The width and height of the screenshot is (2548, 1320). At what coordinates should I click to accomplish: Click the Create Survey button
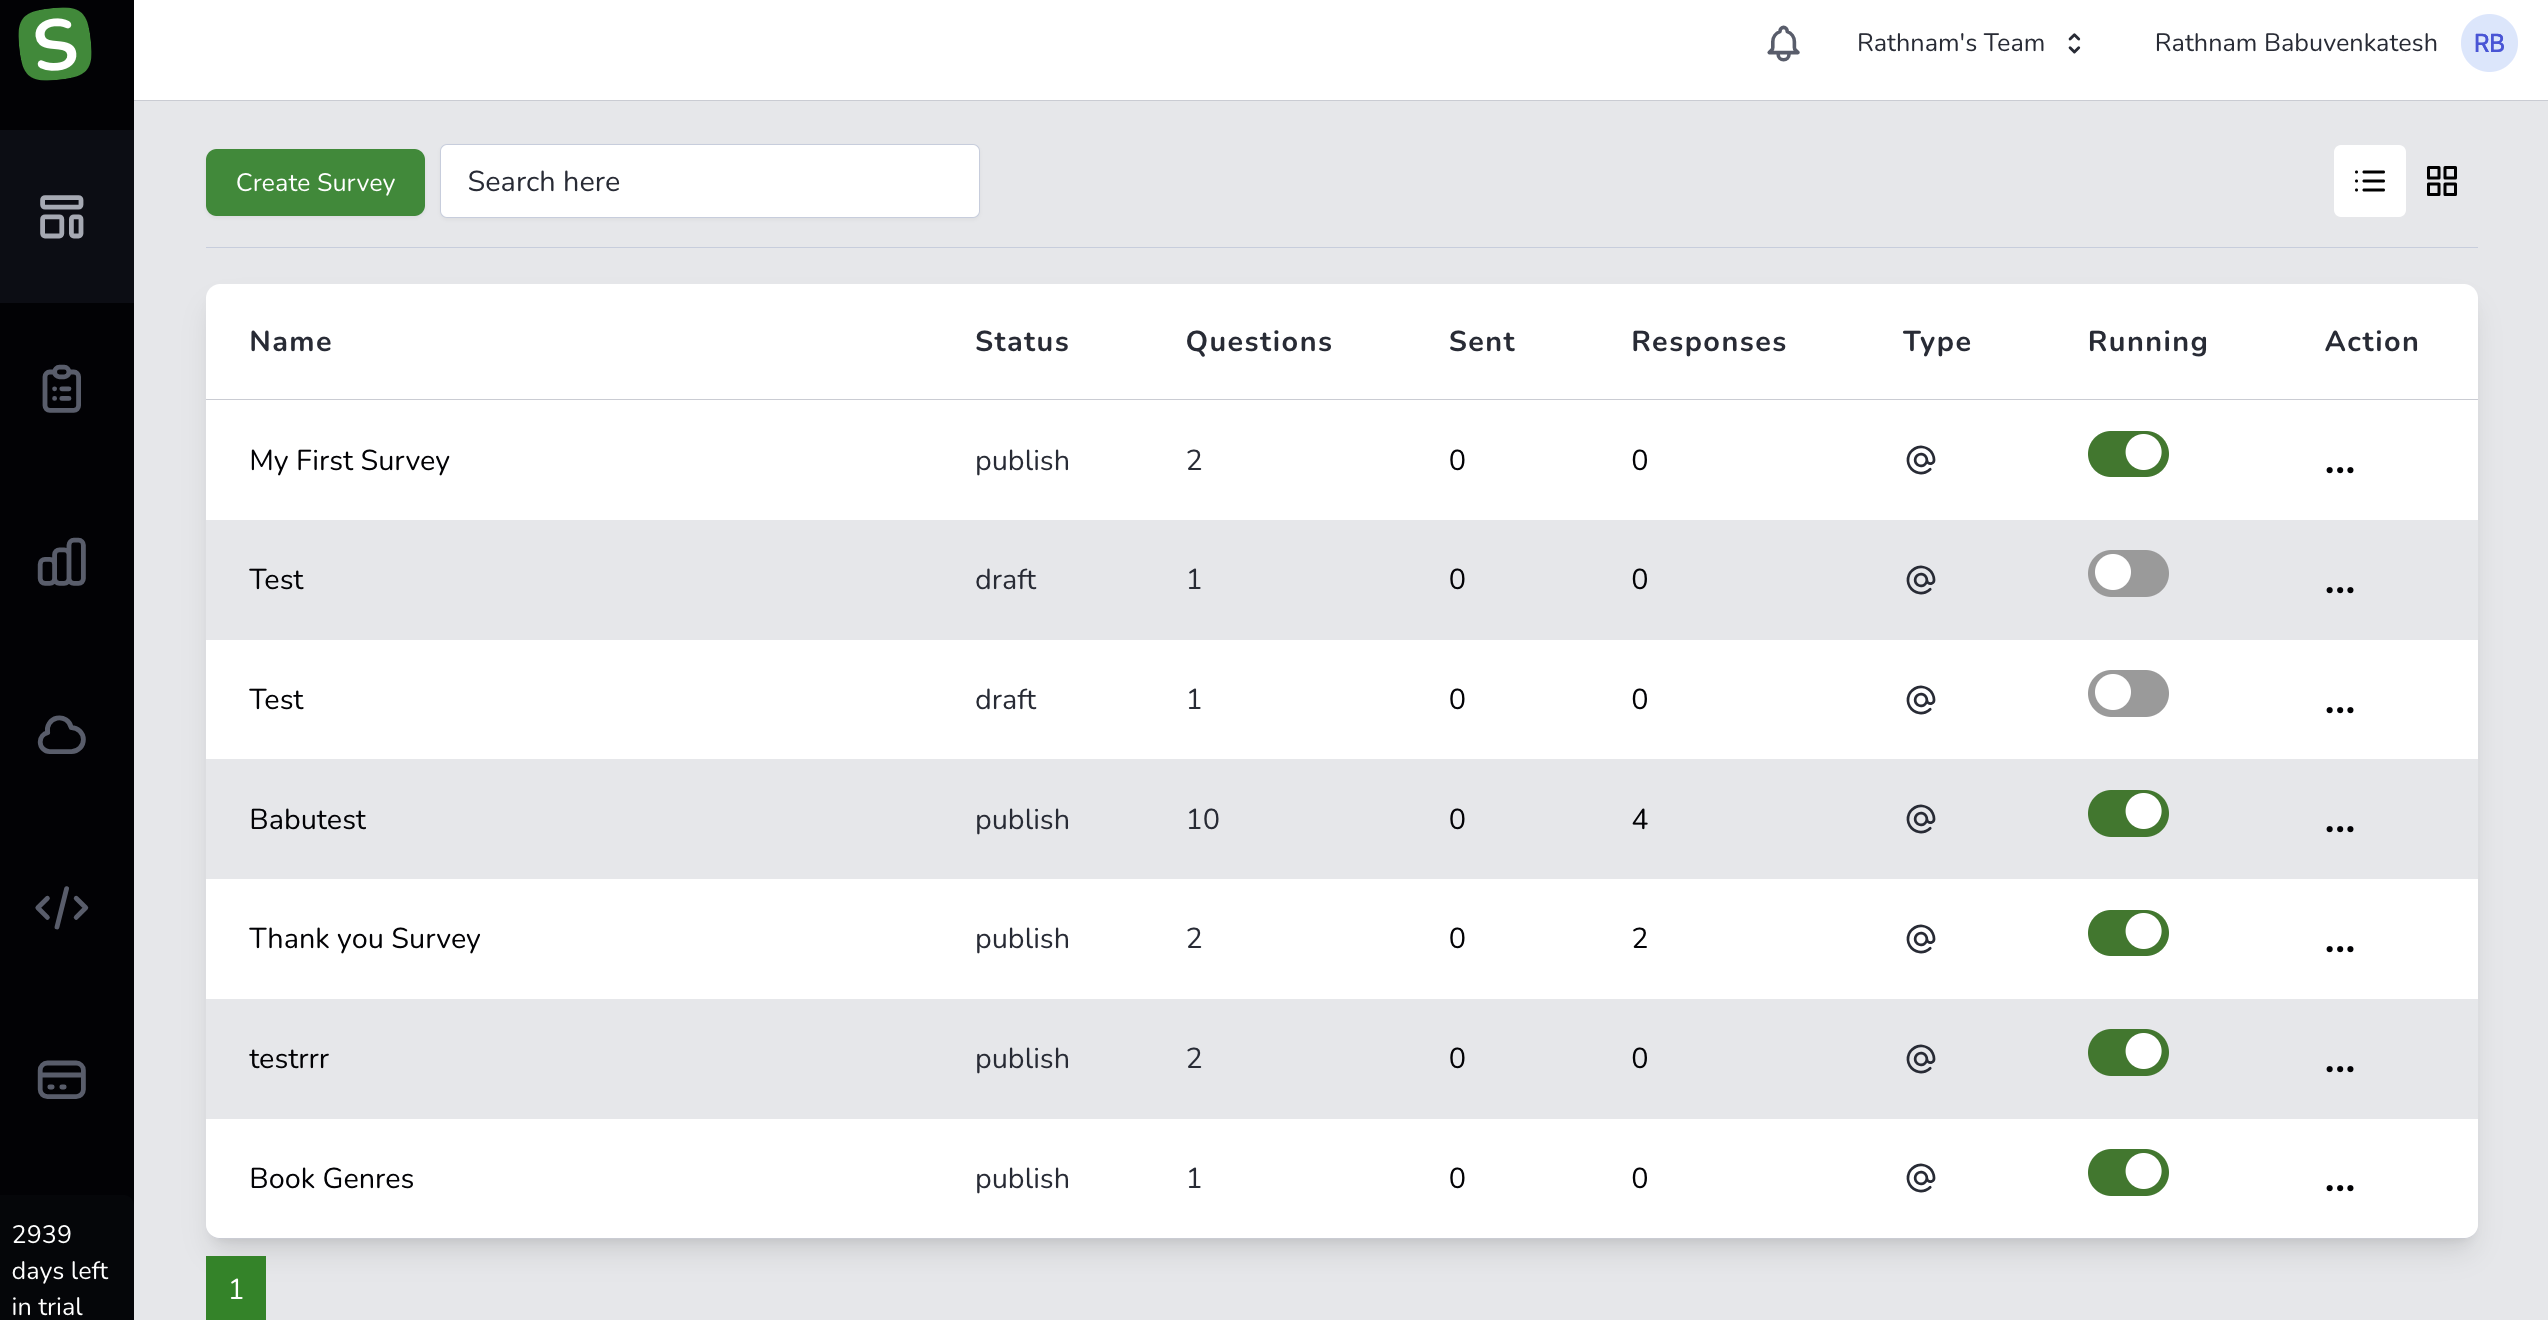click(x=315, y=182)
